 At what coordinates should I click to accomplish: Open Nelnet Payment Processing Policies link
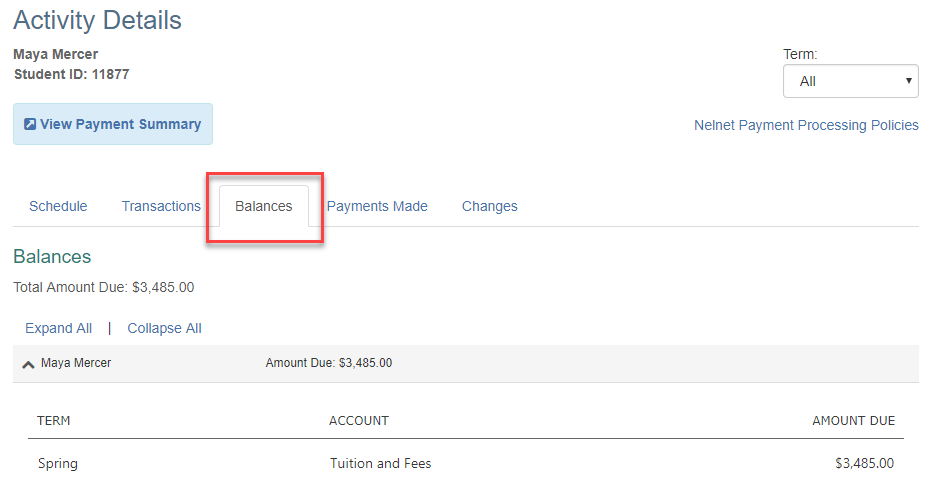tap(806, 125)
